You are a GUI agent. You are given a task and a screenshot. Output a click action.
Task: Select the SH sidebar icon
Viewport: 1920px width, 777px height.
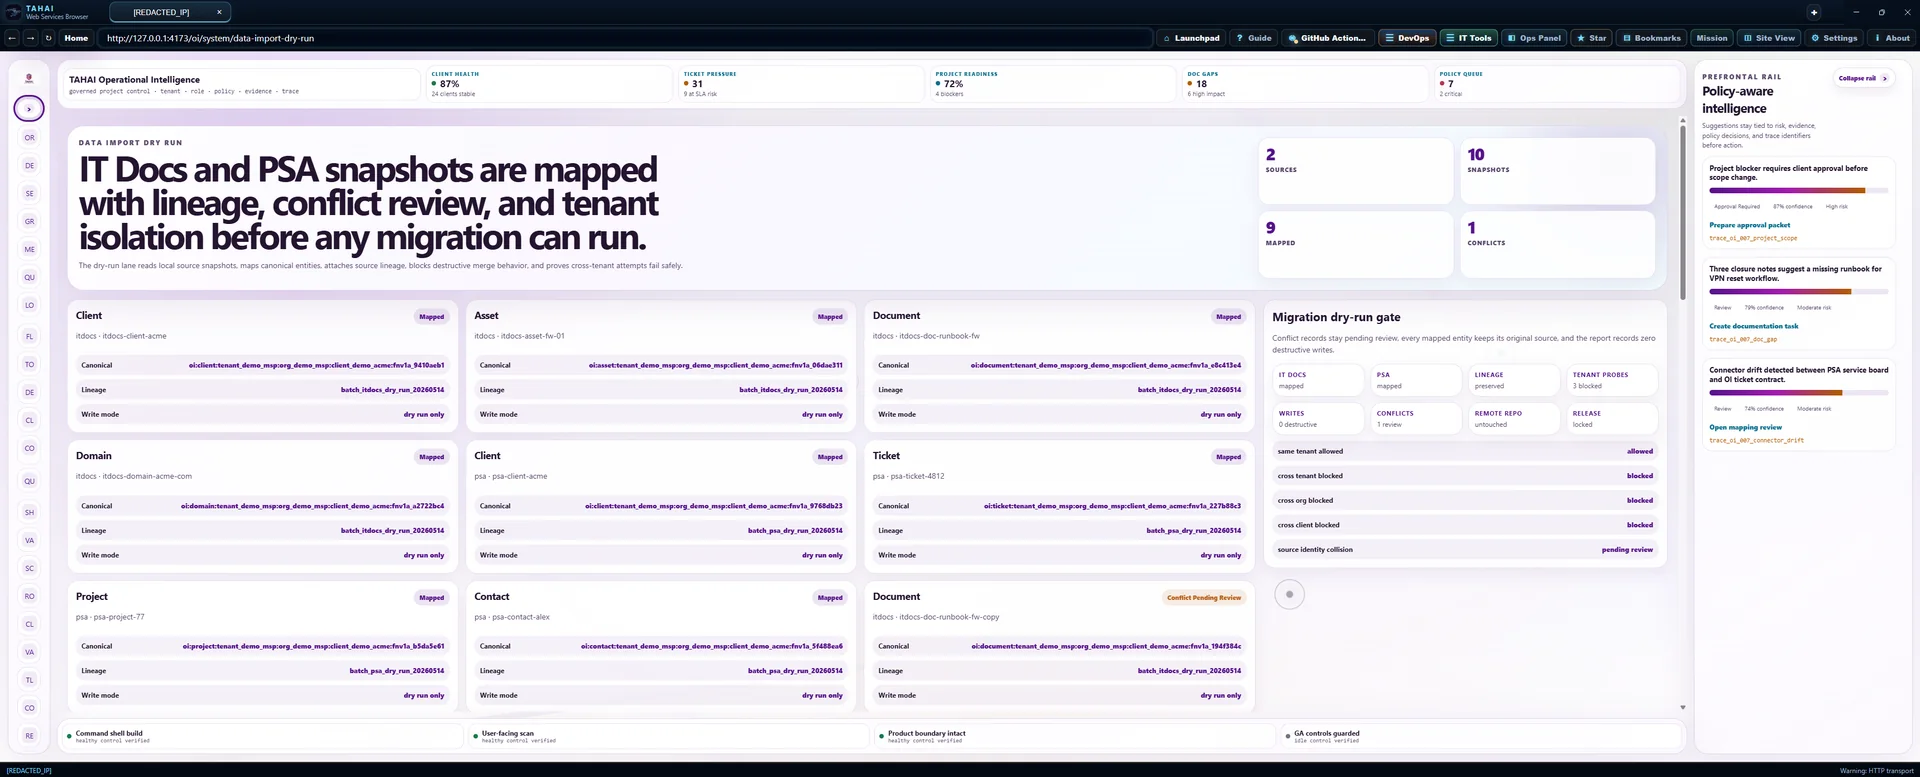[x=29, y=512]
